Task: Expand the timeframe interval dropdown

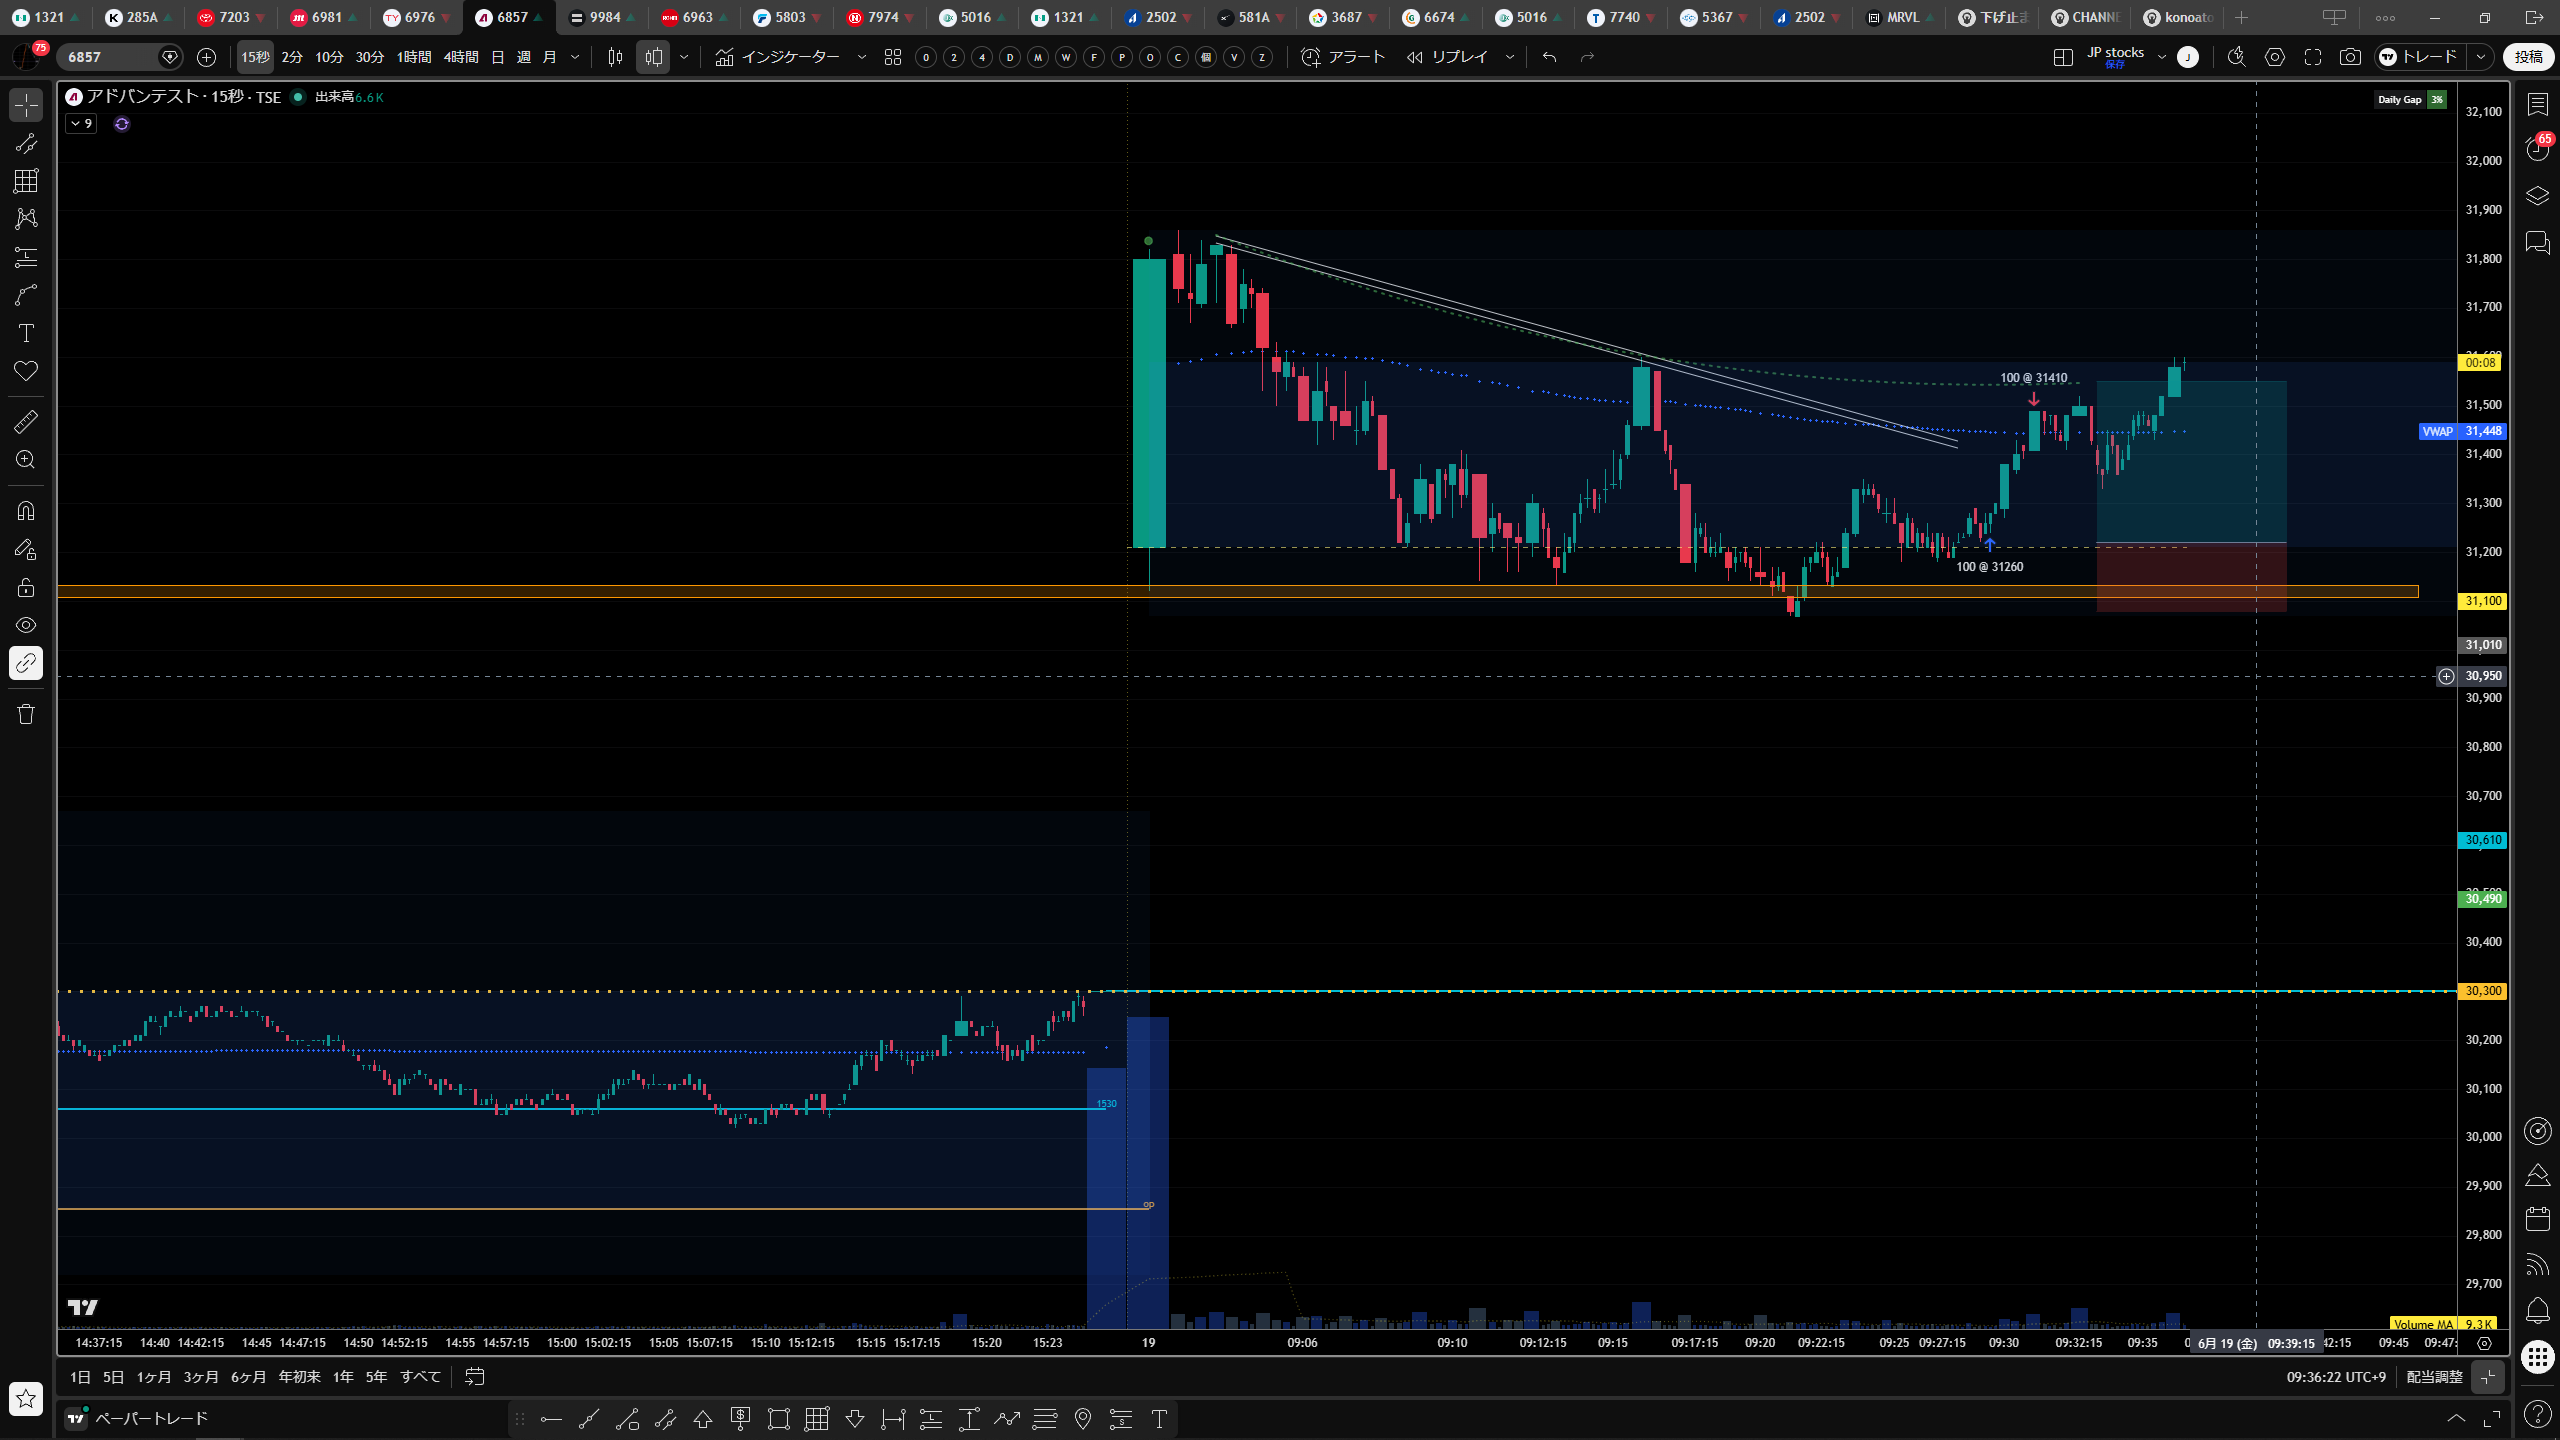Action: pos(575,57)
